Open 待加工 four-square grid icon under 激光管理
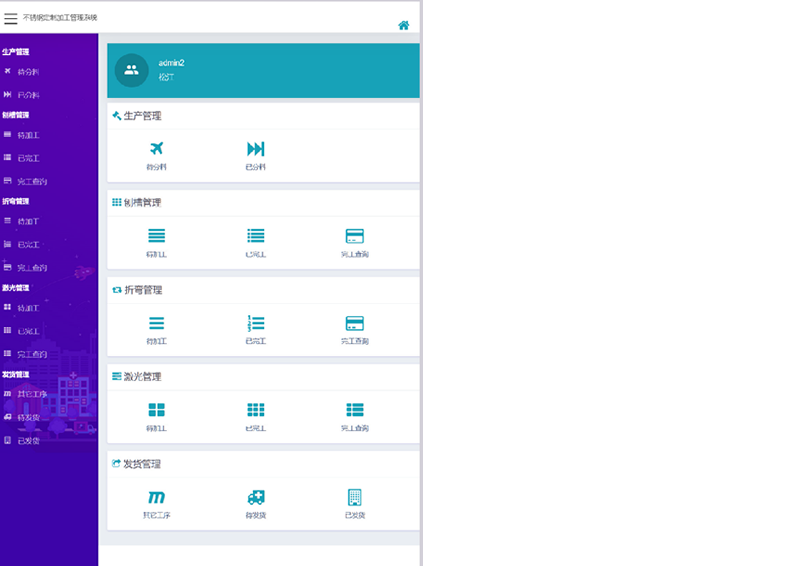 156,410
